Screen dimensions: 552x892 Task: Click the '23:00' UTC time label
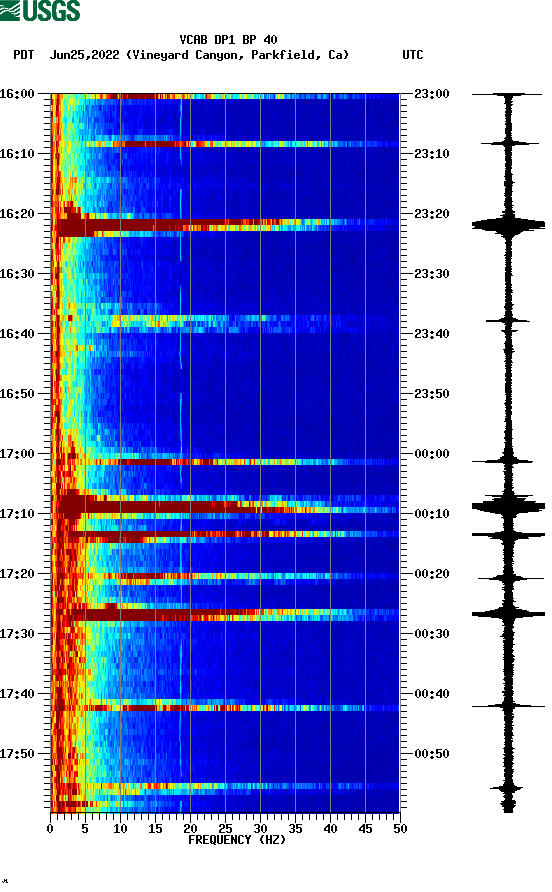(432, 94)
